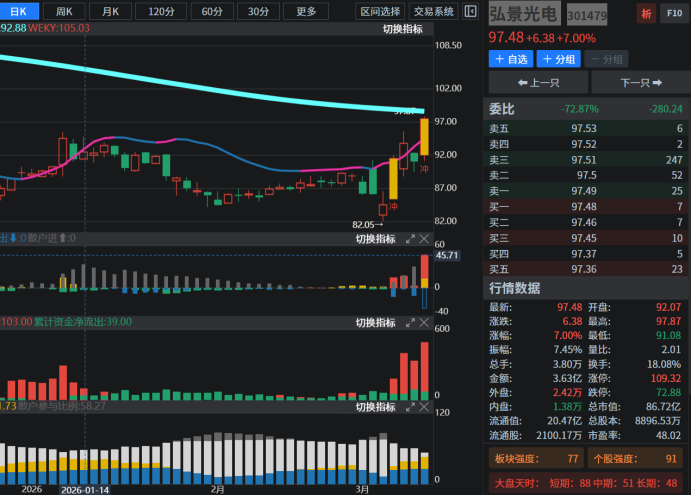Switch chart to 60分 period

[212, 12]
